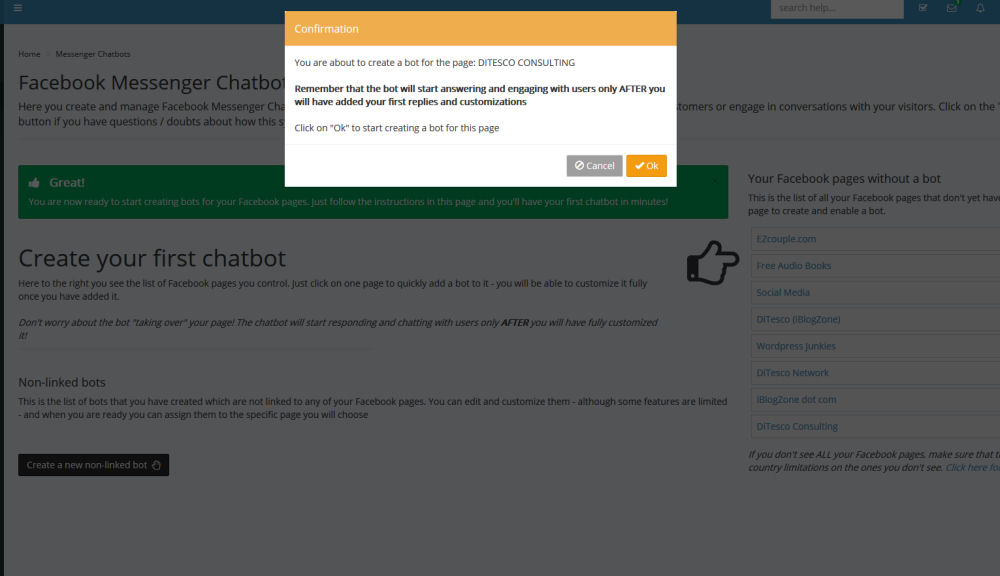
Task: Click the Ok button in the confirmation dialog
Action: (646, 166)
